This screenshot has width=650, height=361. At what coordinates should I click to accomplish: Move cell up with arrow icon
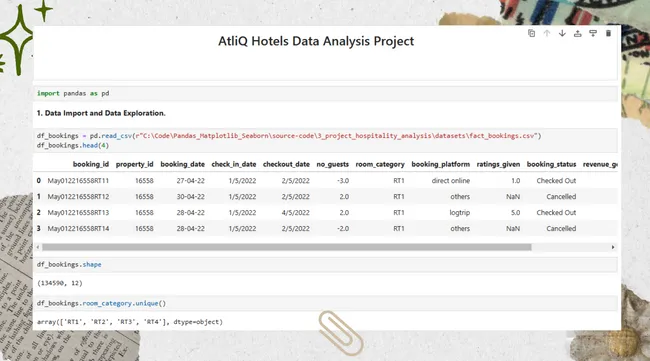[x=547, y=33]
